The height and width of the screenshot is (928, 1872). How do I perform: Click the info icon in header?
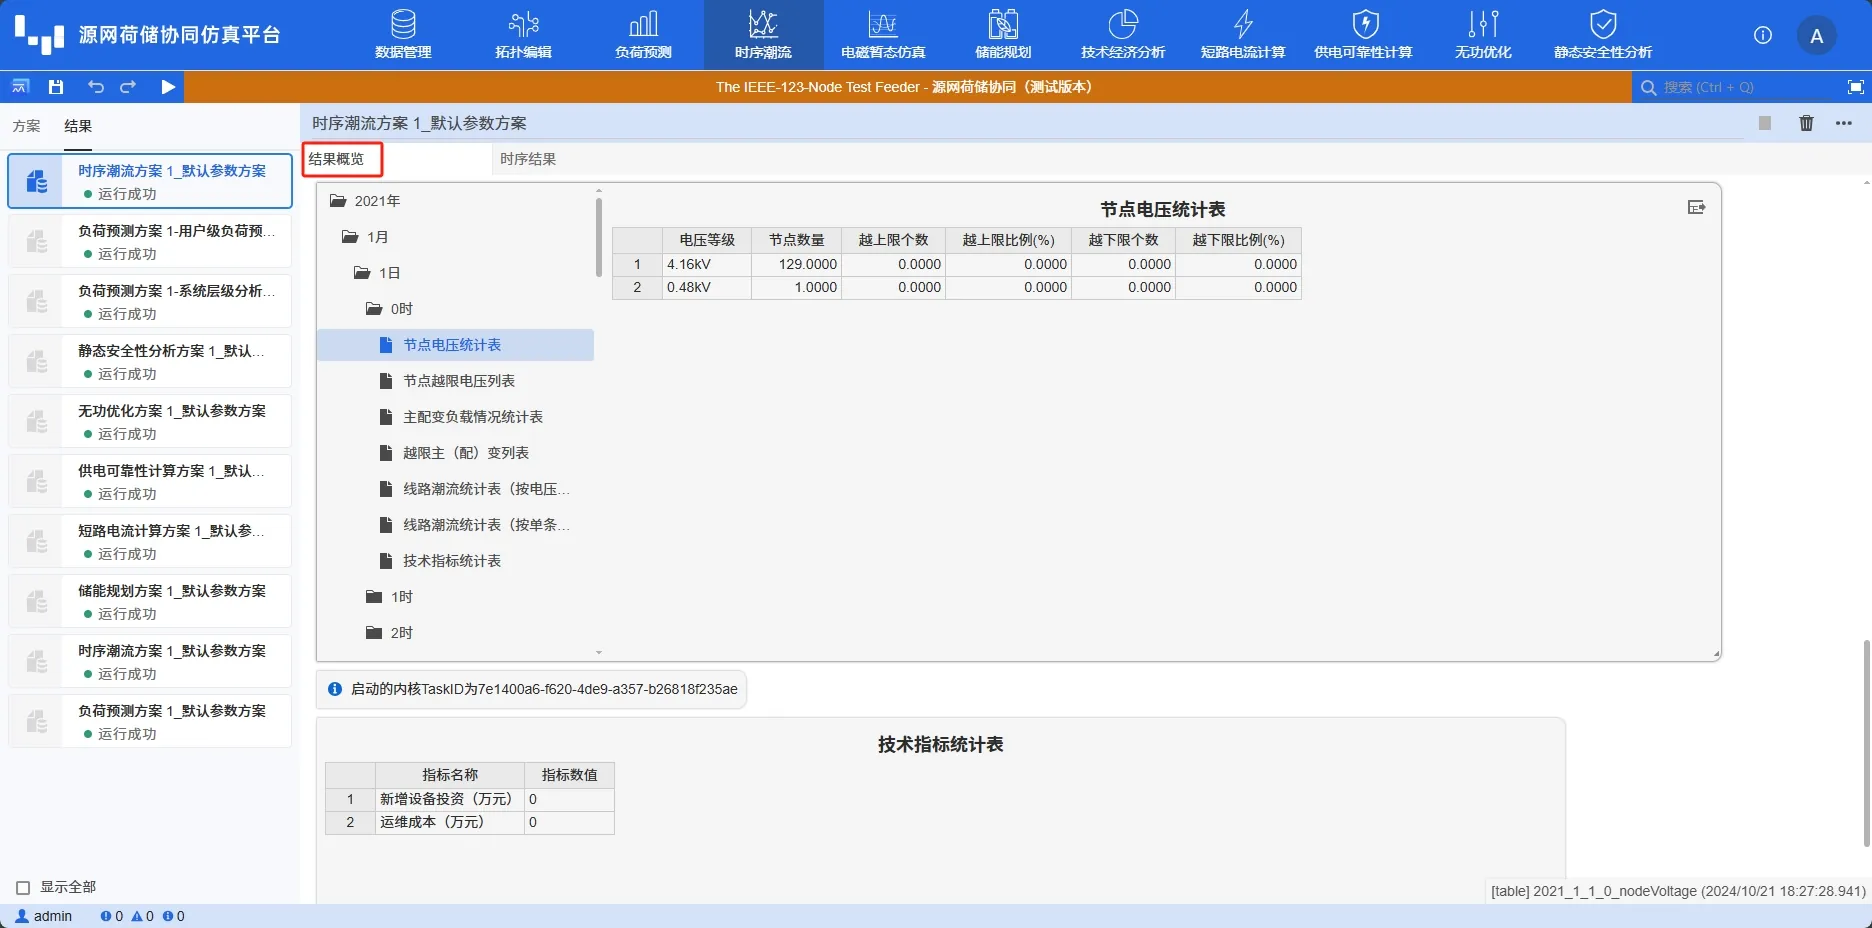[x=1763, y=35]
